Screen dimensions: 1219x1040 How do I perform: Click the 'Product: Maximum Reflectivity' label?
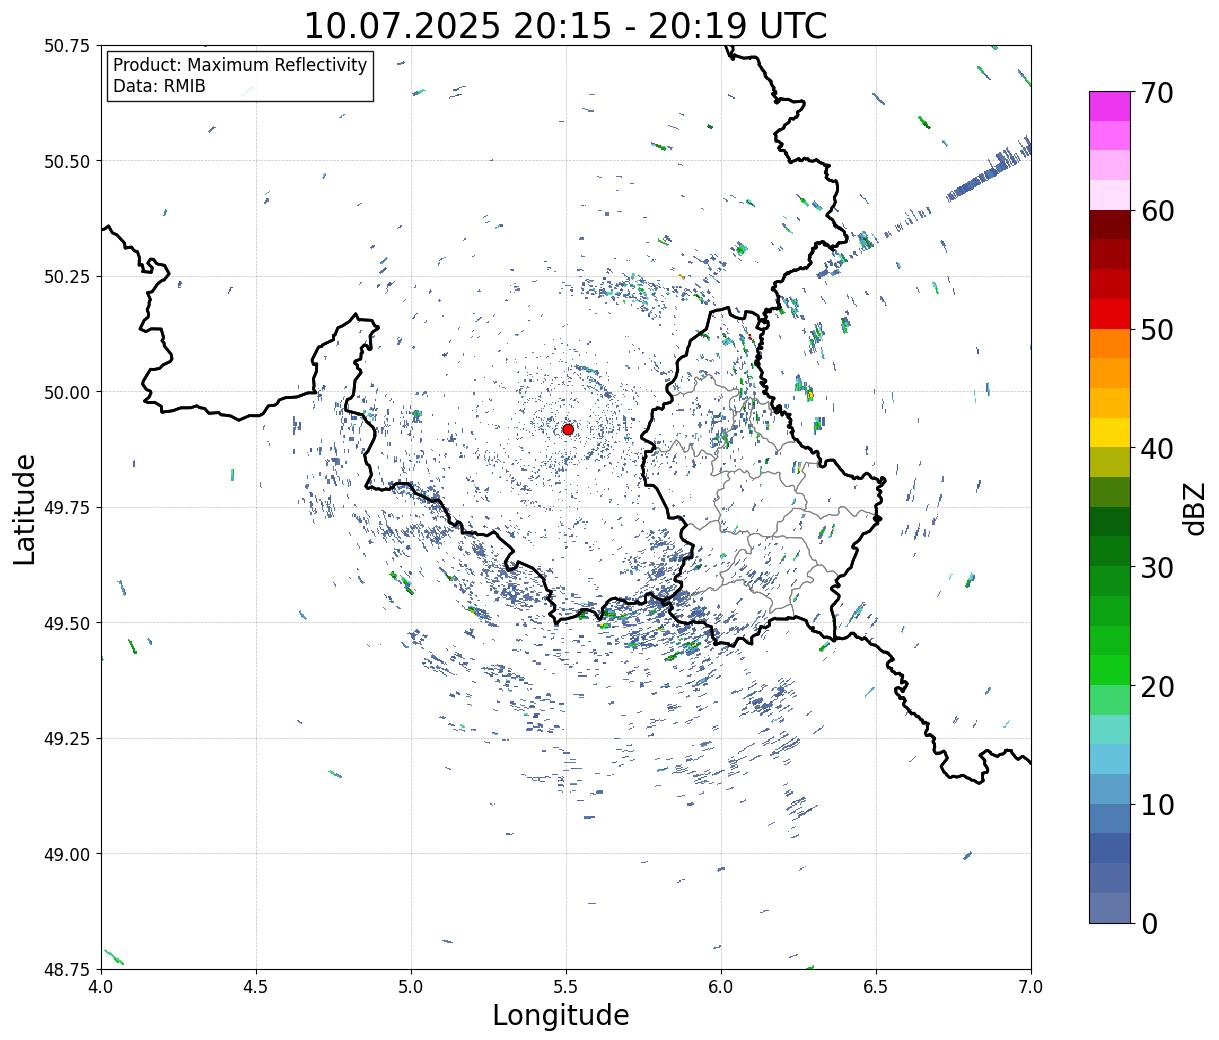pyautogui.click(x=240, y=66)
